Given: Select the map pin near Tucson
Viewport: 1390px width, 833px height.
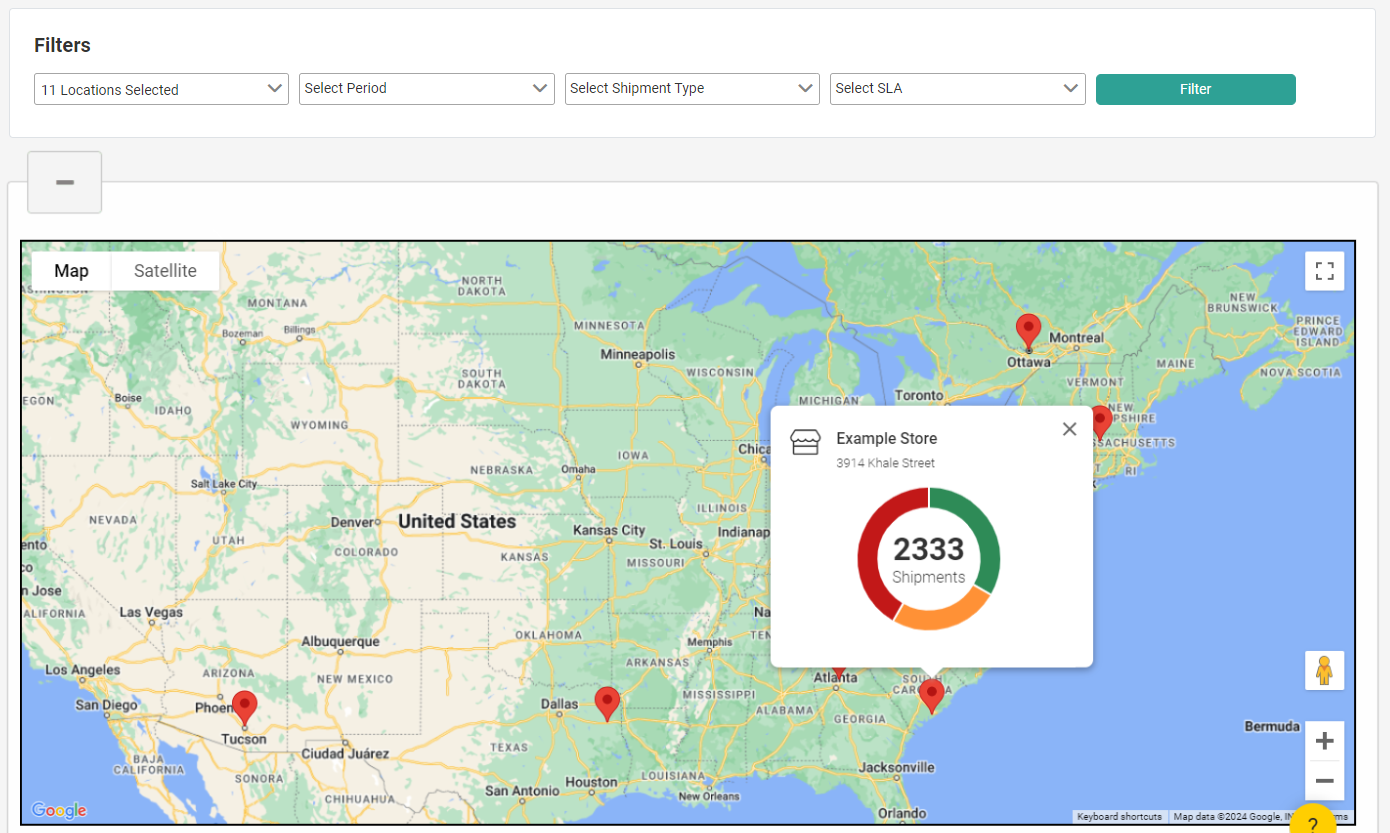Looking at the screenshot, I should click(245, 707).
